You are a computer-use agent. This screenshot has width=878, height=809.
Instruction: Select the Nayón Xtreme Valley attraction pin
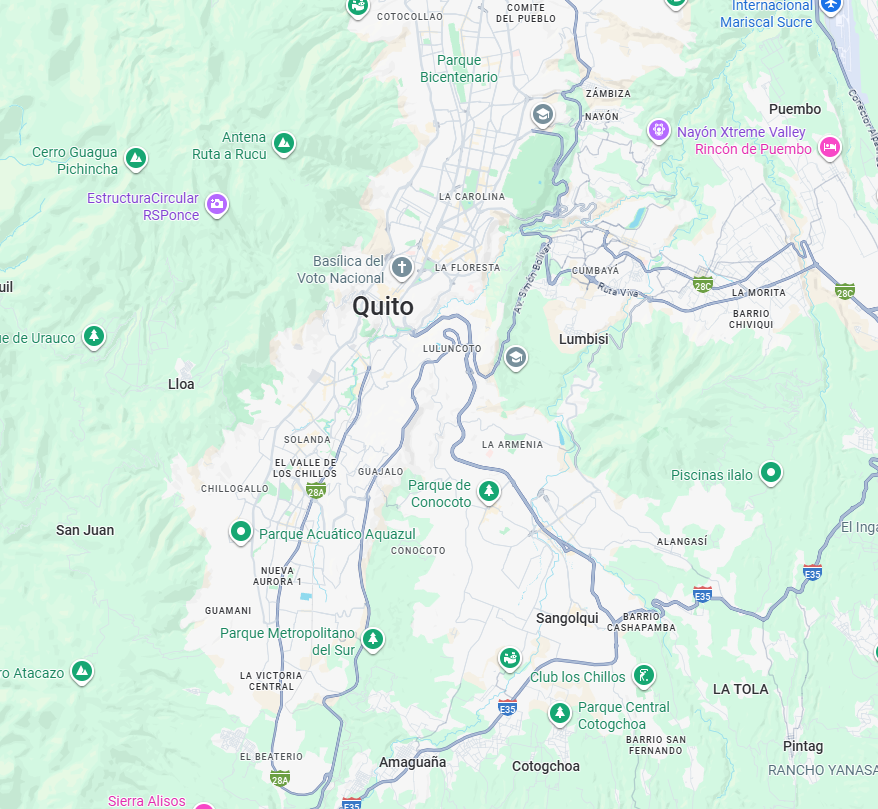point(658,131)
